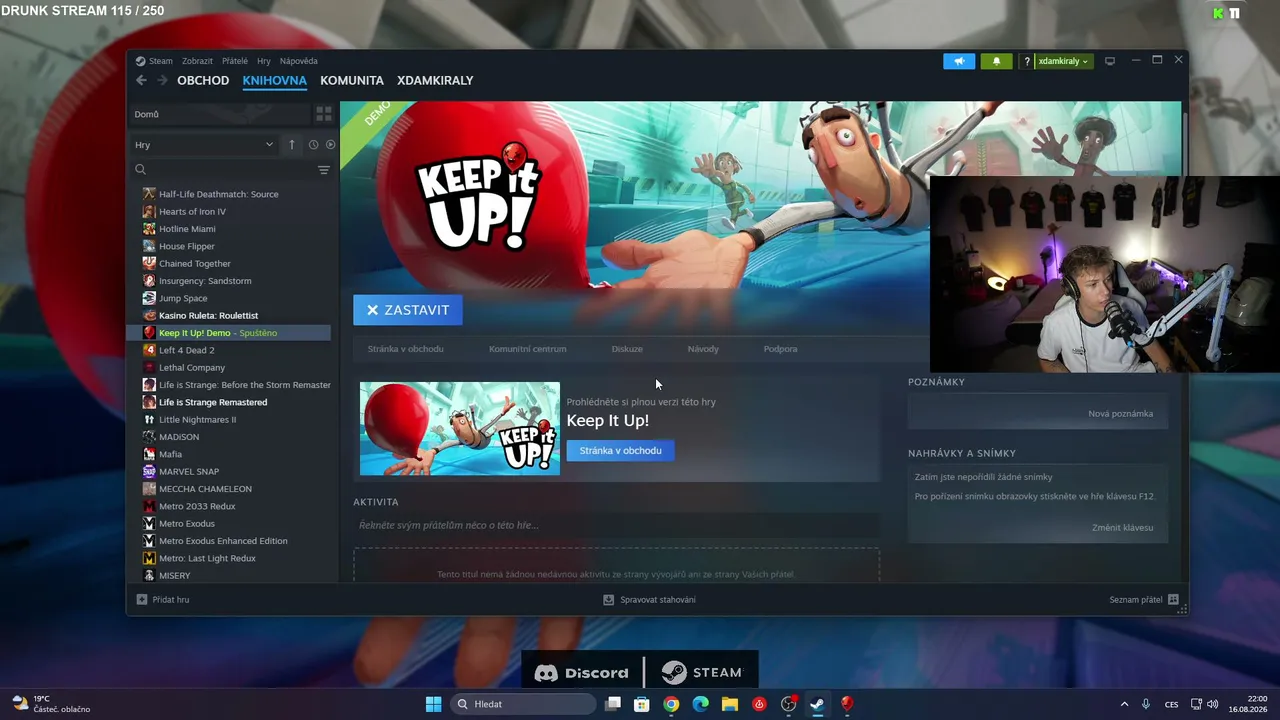Click the blue Stránka v obchodu button
This screenshot has width=1280, height=720.
pyautogui.click(x=621, y=451)
